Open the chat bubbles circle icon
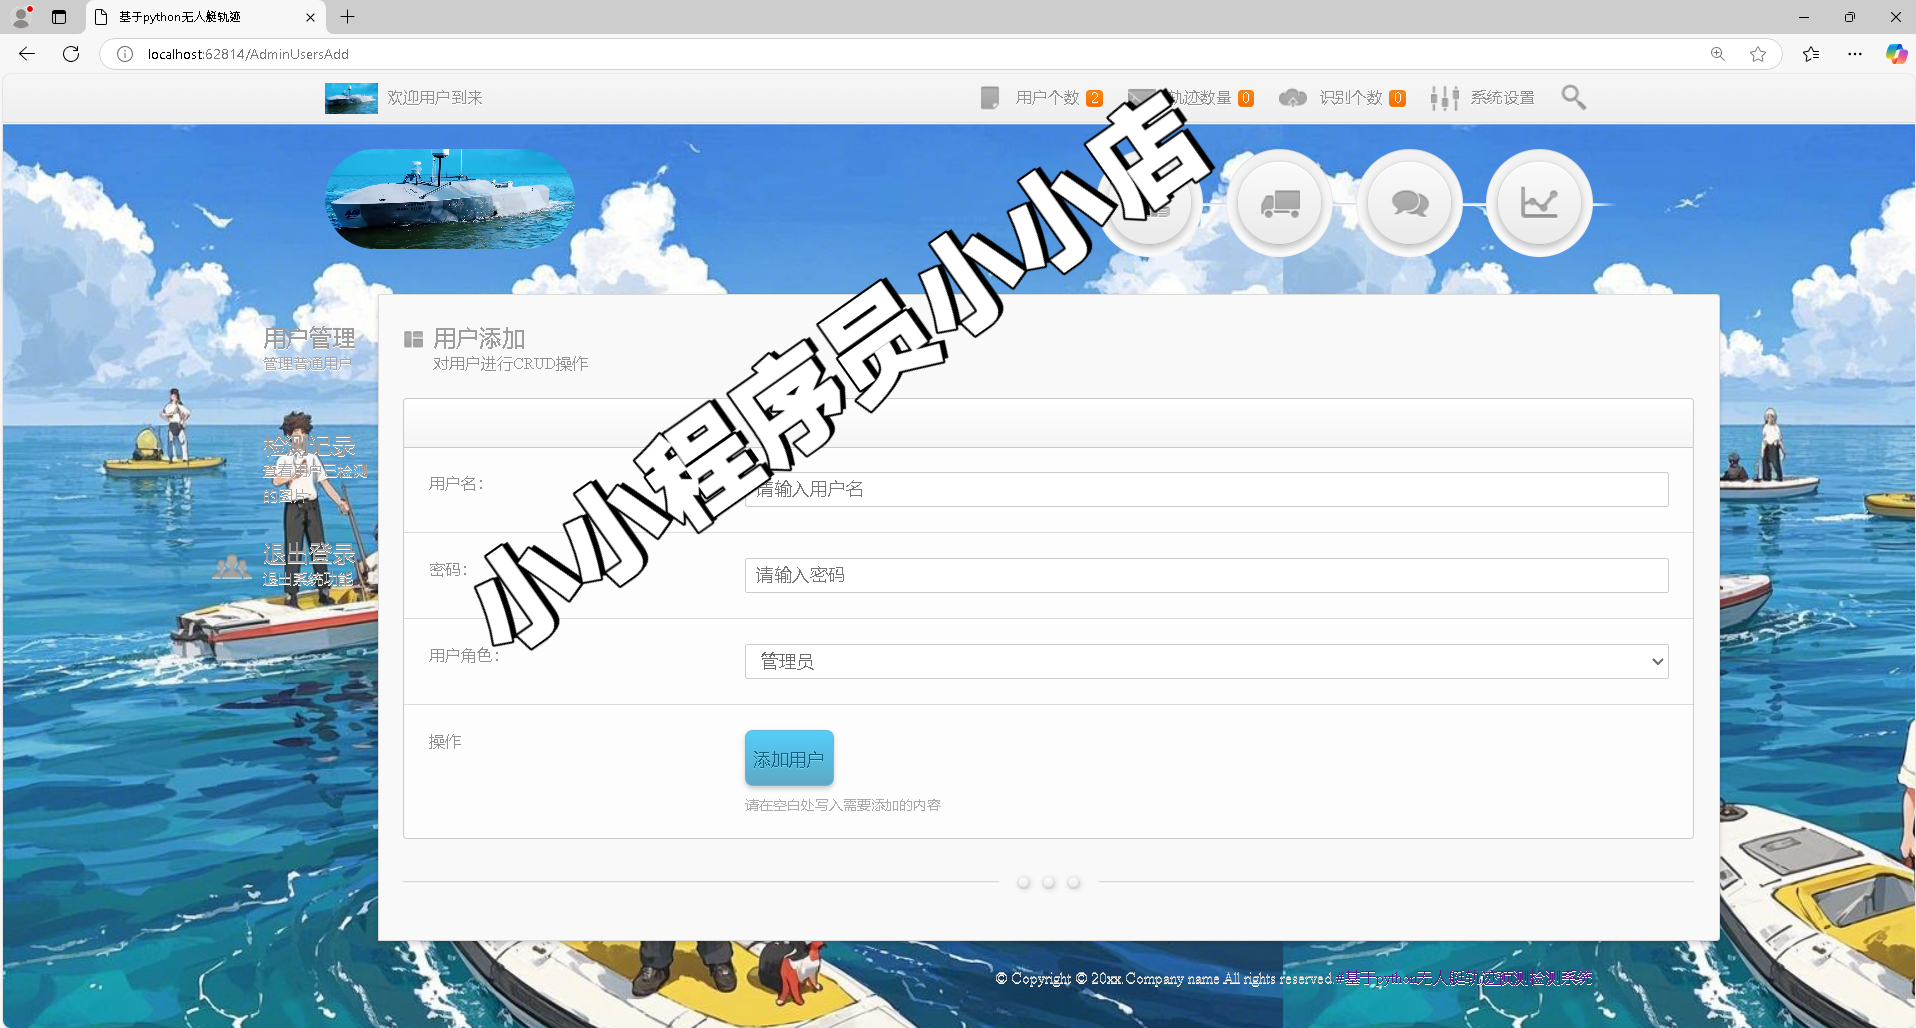This screenshot has height=1028, width=1916. [x=1410, y=204]
